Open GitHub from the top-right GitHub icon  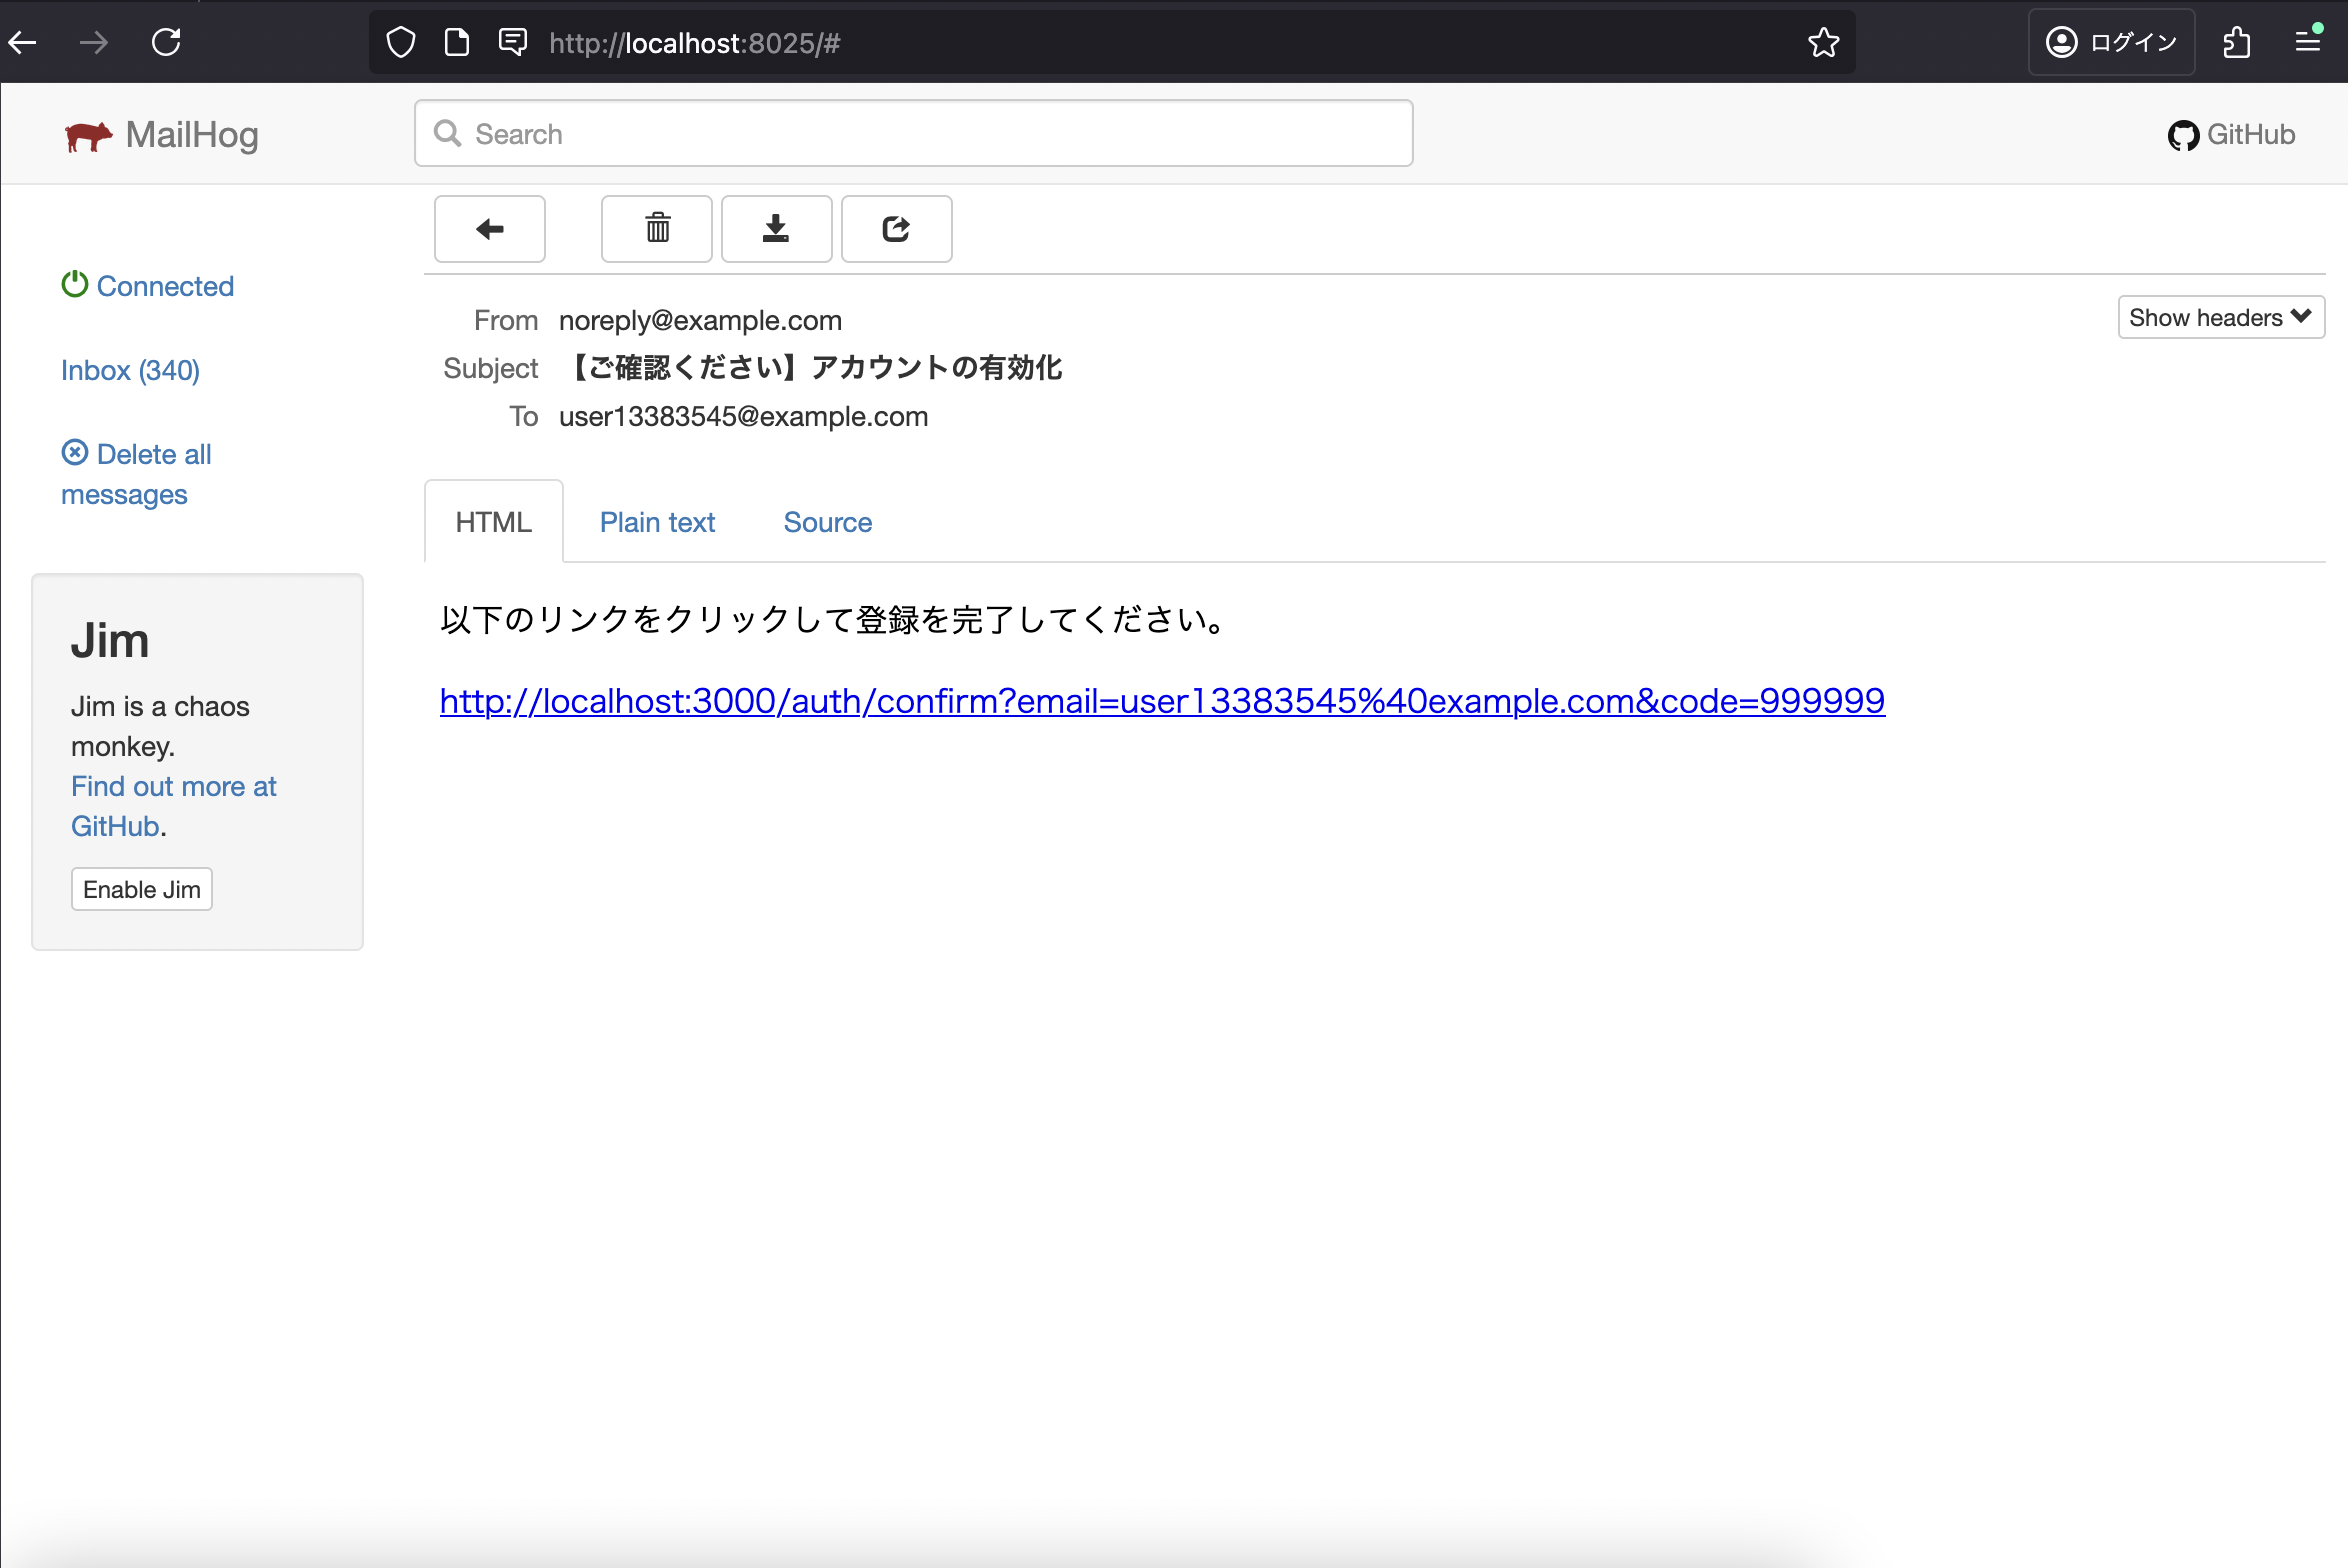(2186, 134)
